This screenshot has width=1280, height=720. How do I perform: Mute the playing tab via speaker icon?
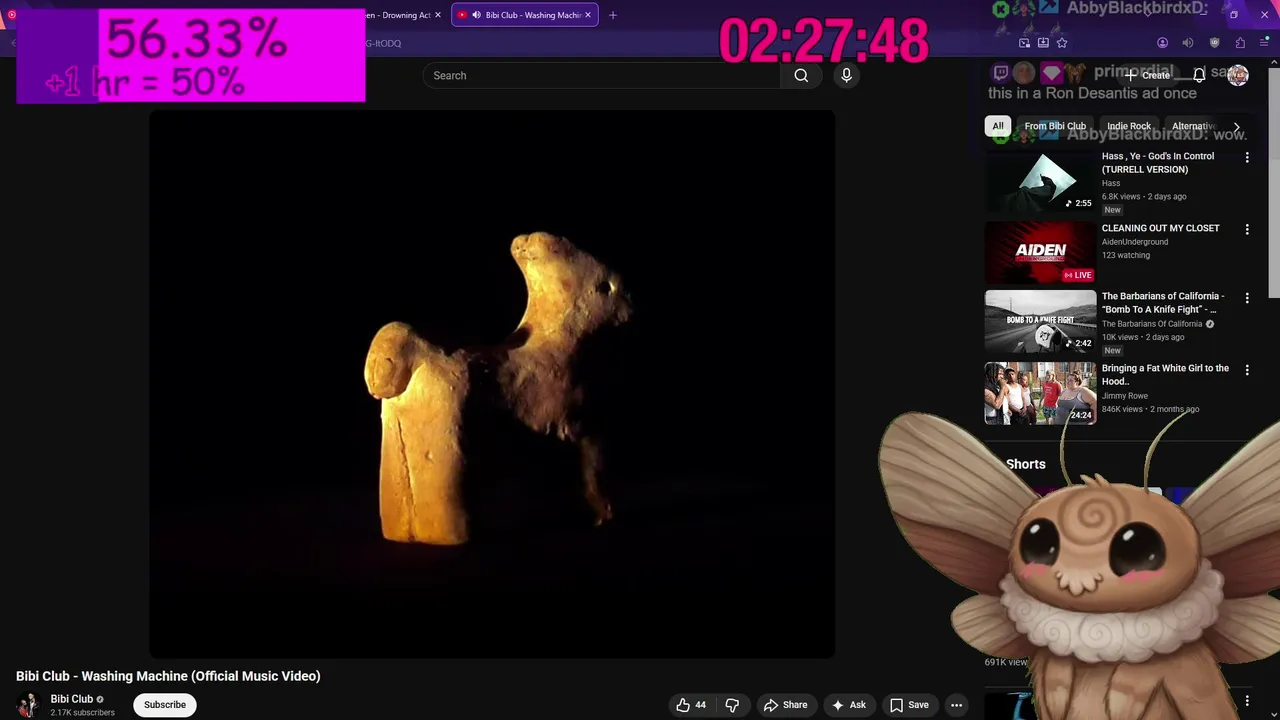click(x=476, y=15)
